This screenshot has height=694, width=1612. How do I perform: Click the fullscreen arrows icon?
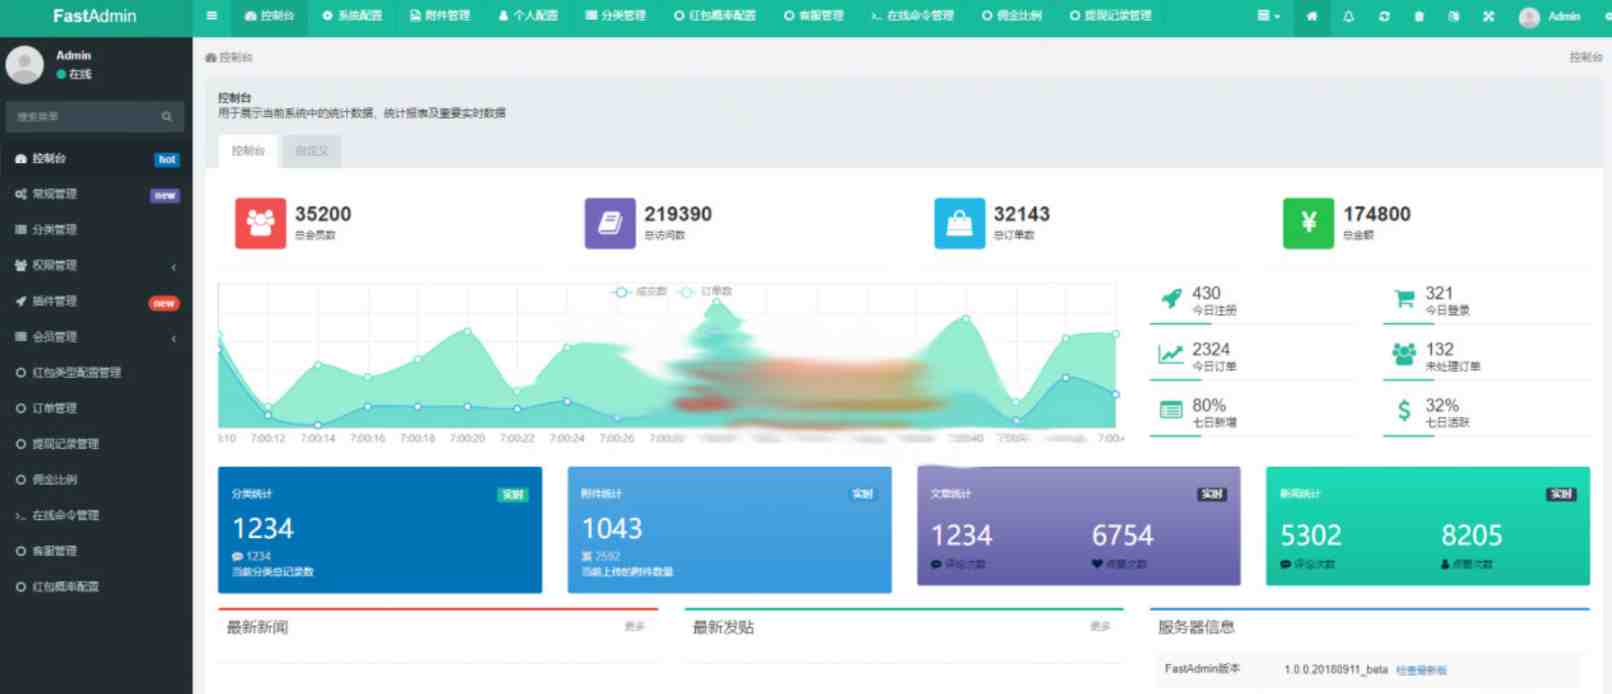pyautogui.click(x=1488, y=16)
